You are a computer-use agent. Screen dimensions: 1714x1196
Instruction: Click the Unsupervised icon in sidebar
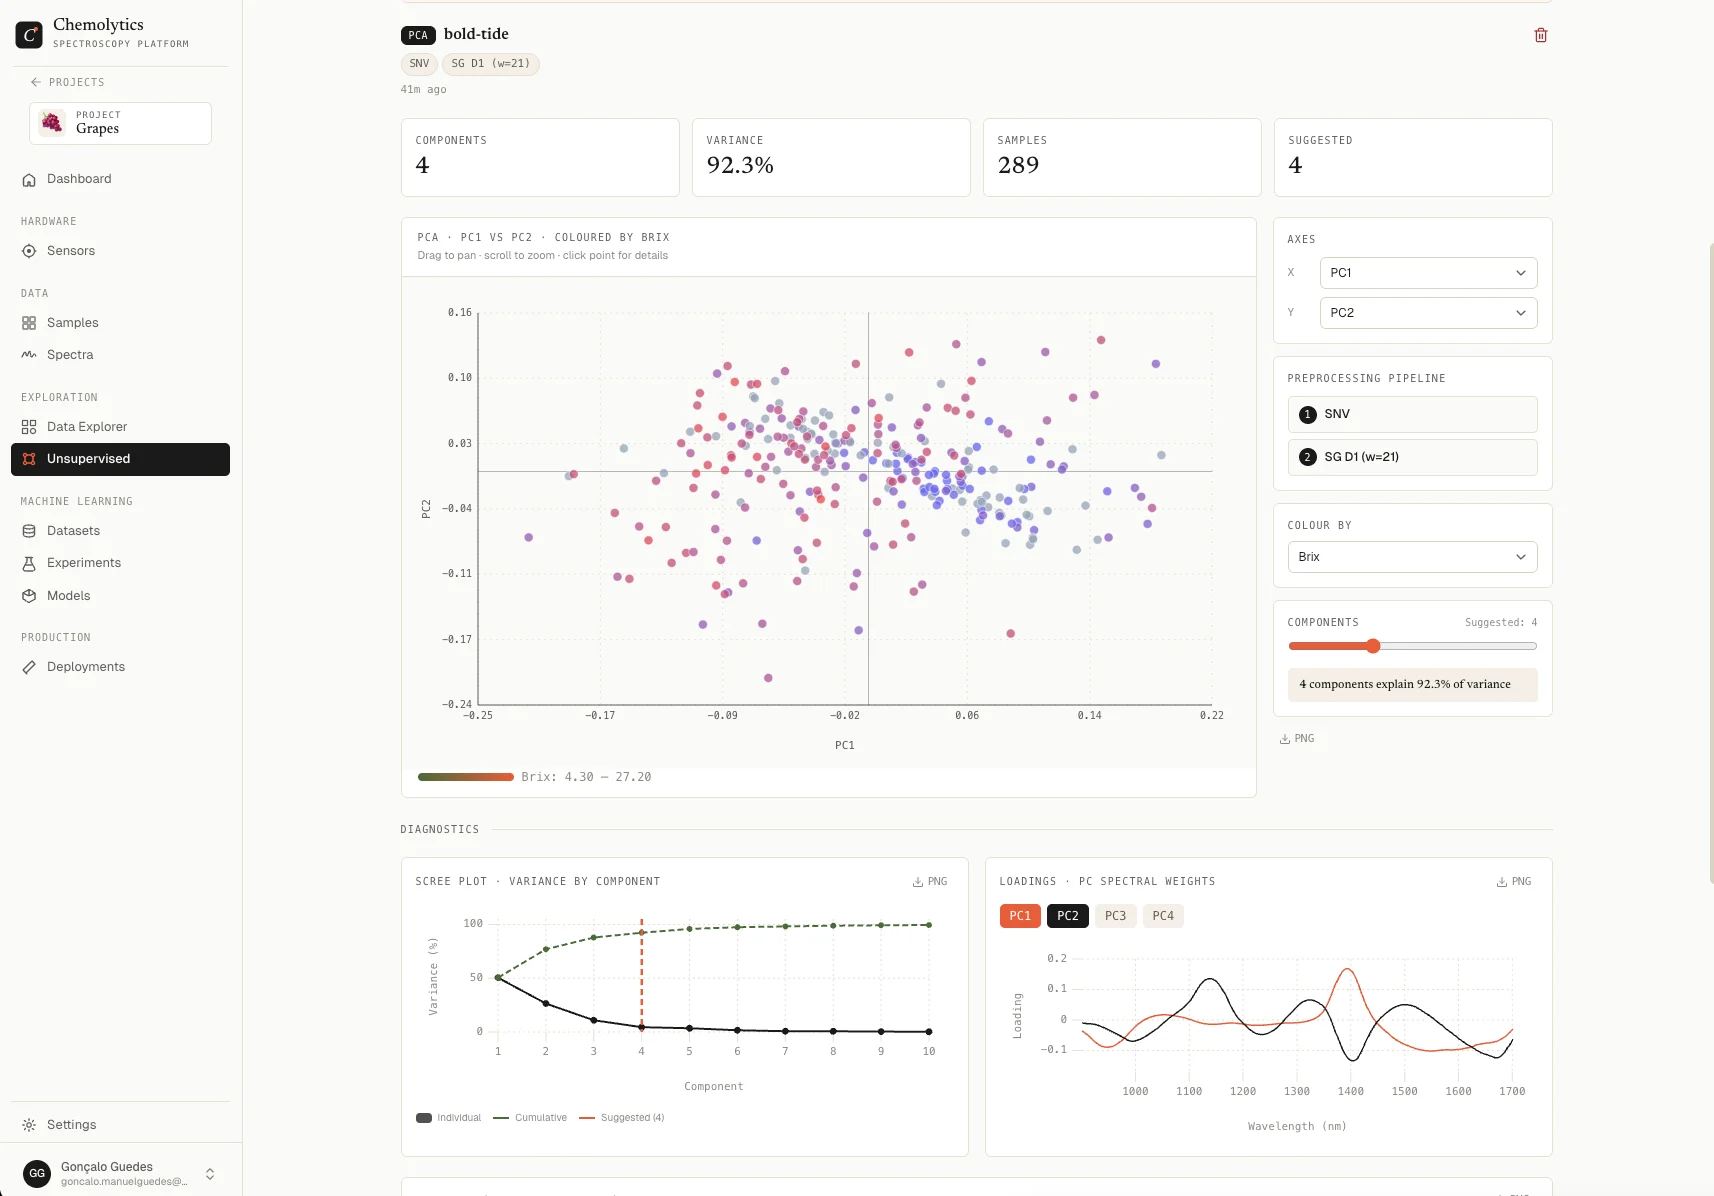click(x=29, y=459)
